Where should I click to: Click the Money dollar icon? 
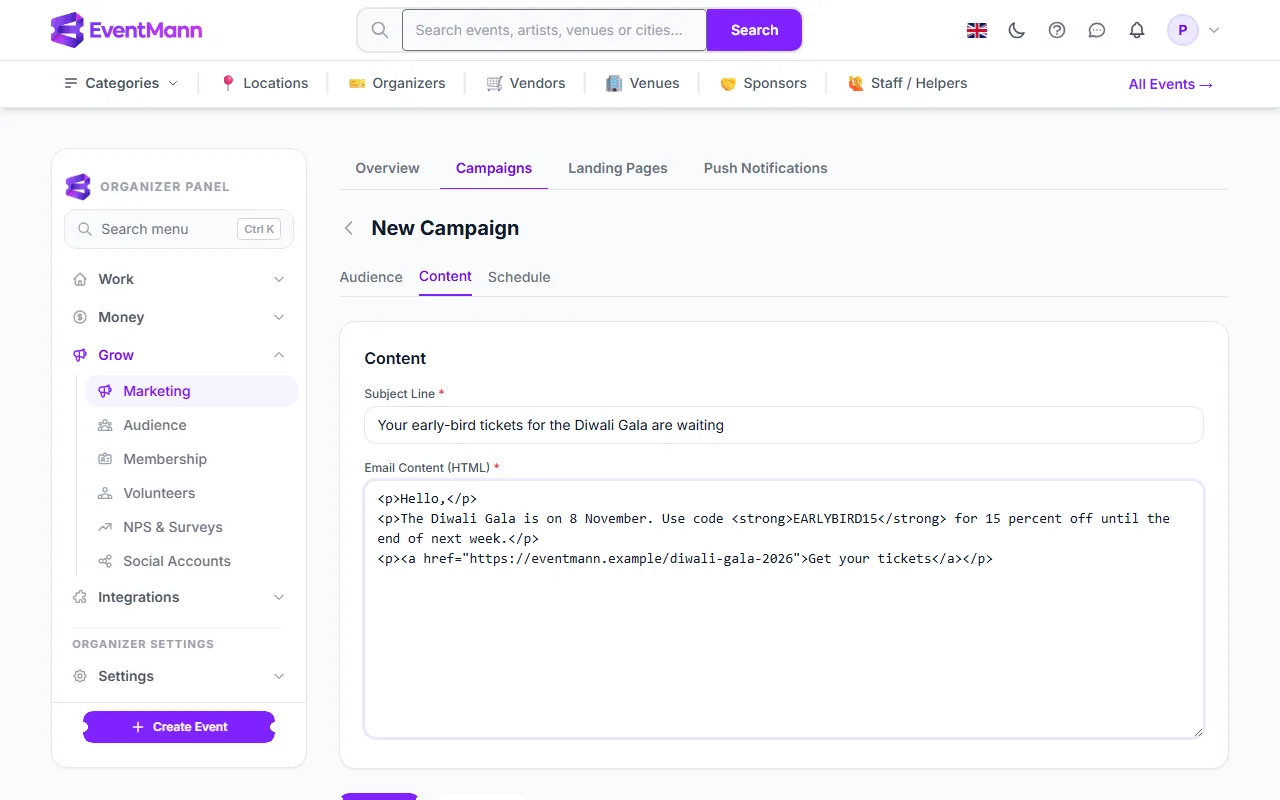[80, 317]
